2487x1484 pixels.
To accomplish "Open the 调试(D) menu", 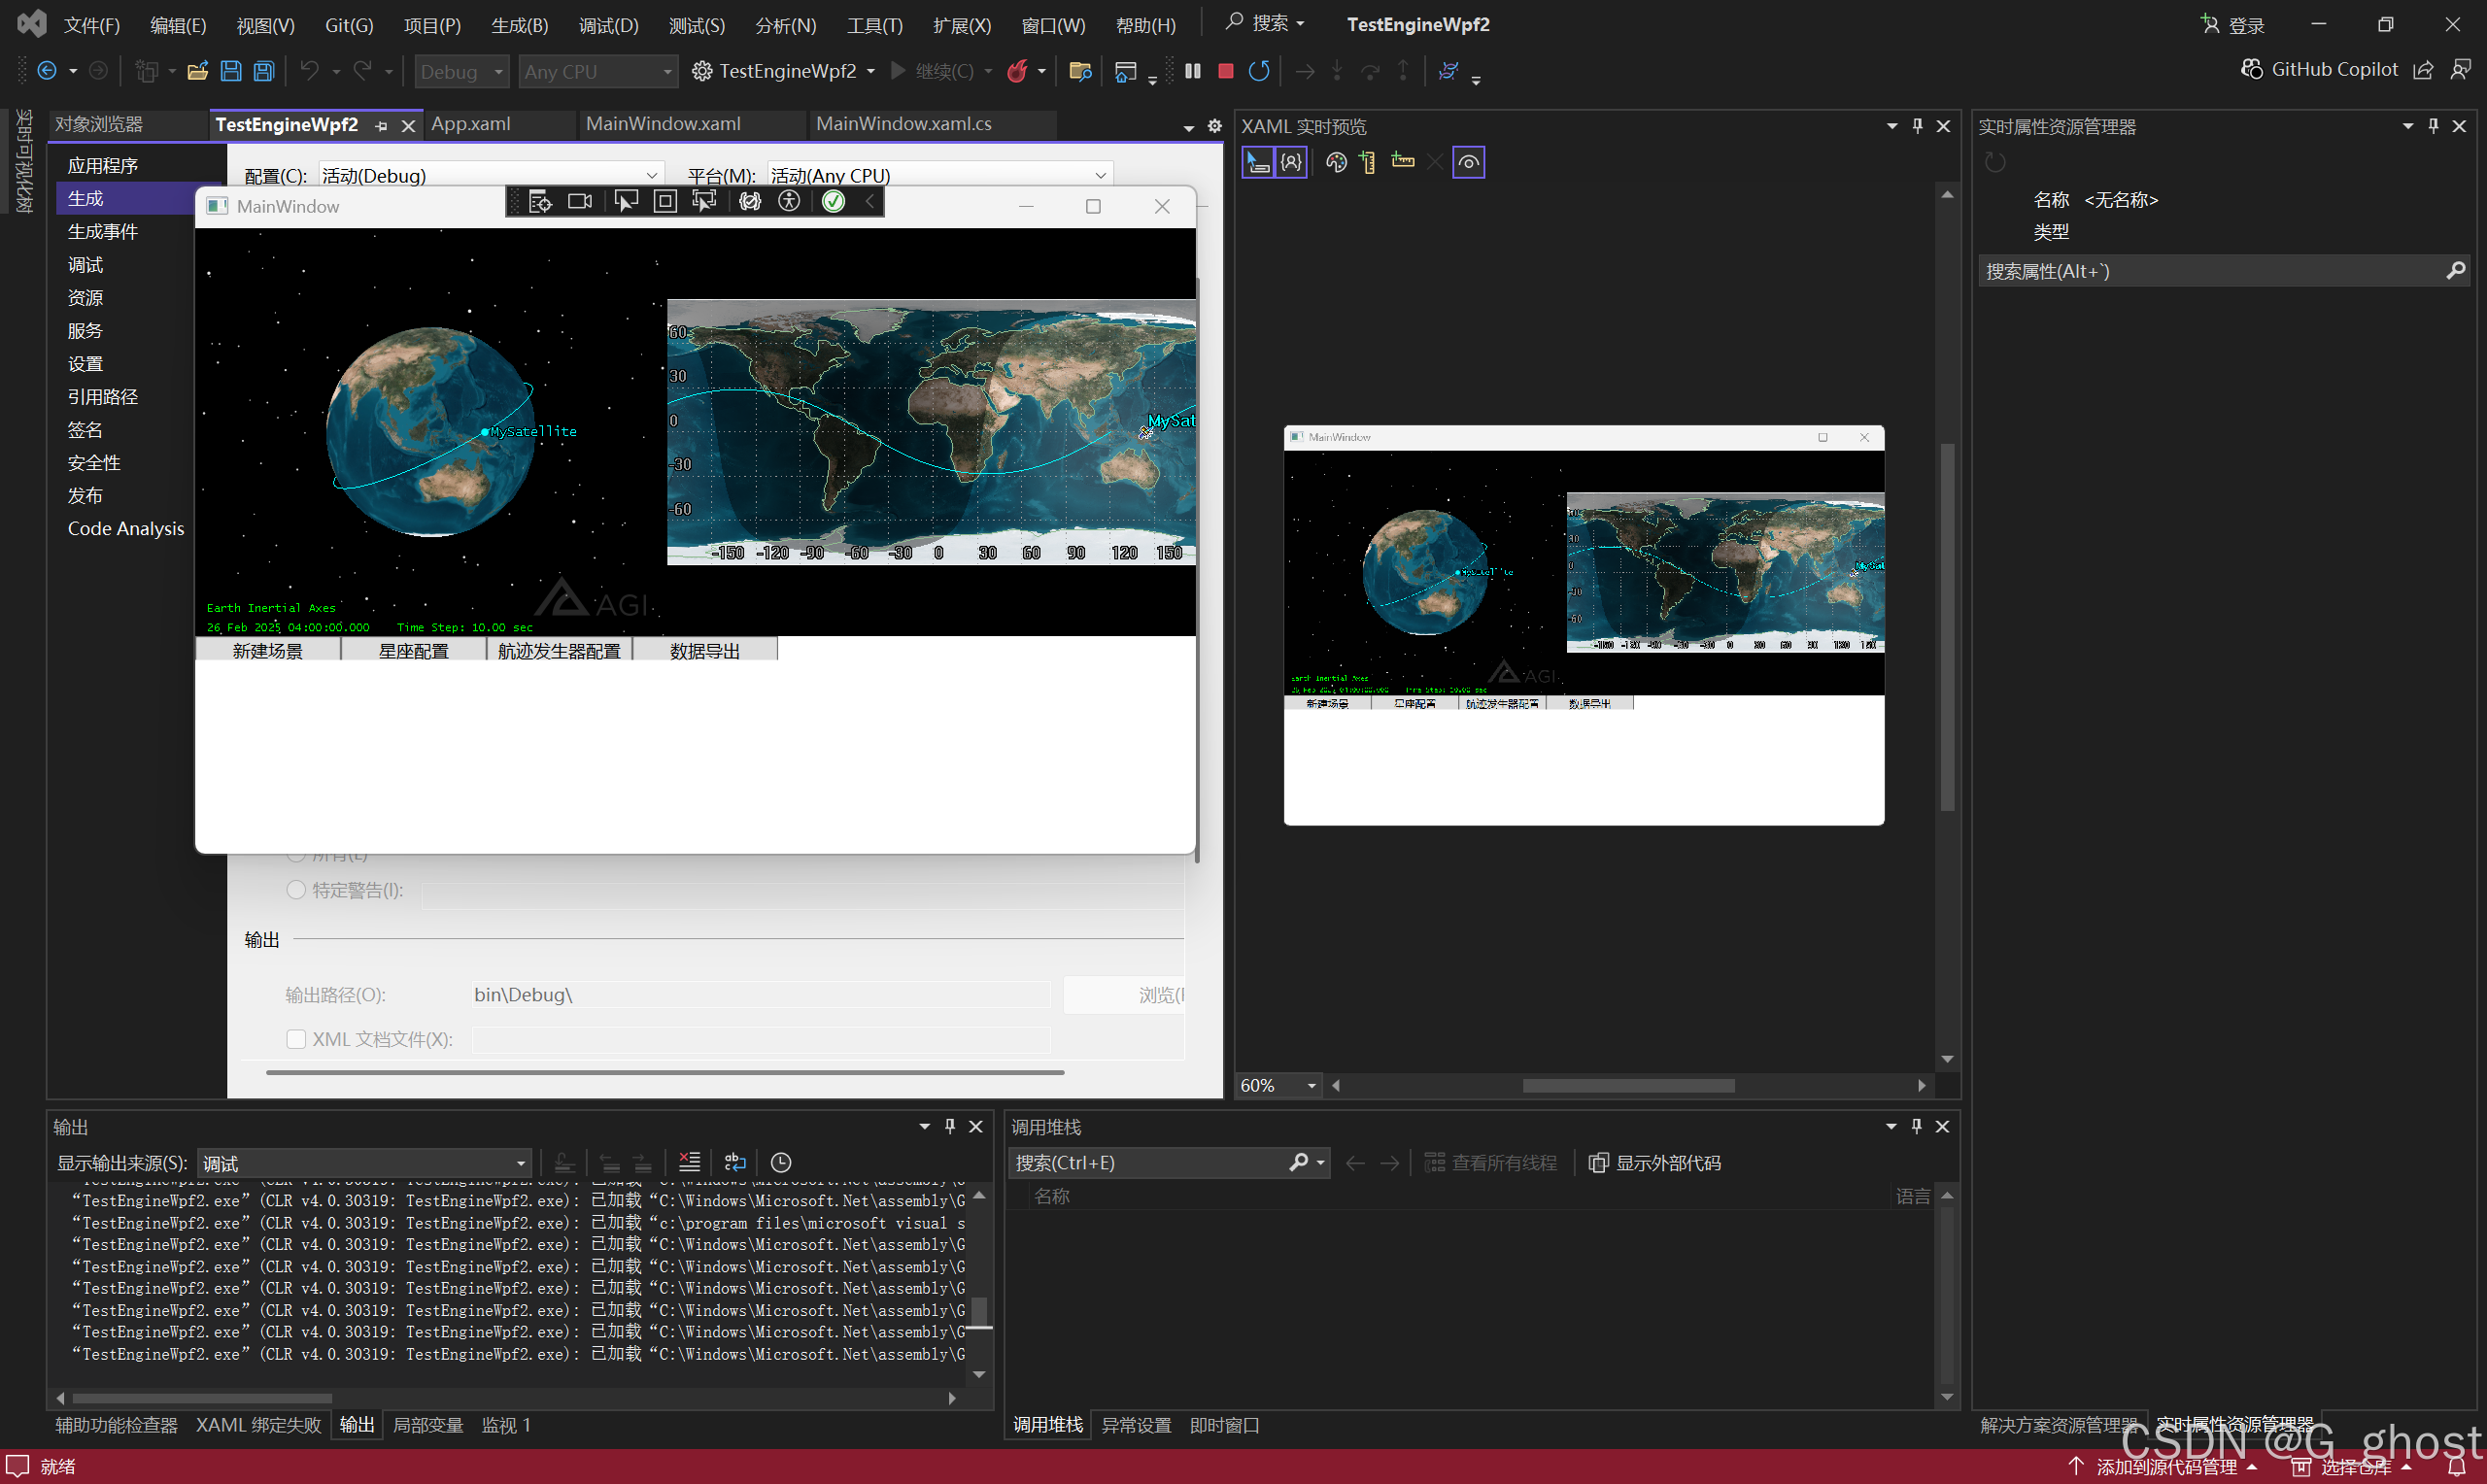I will [x=608, y=25].
